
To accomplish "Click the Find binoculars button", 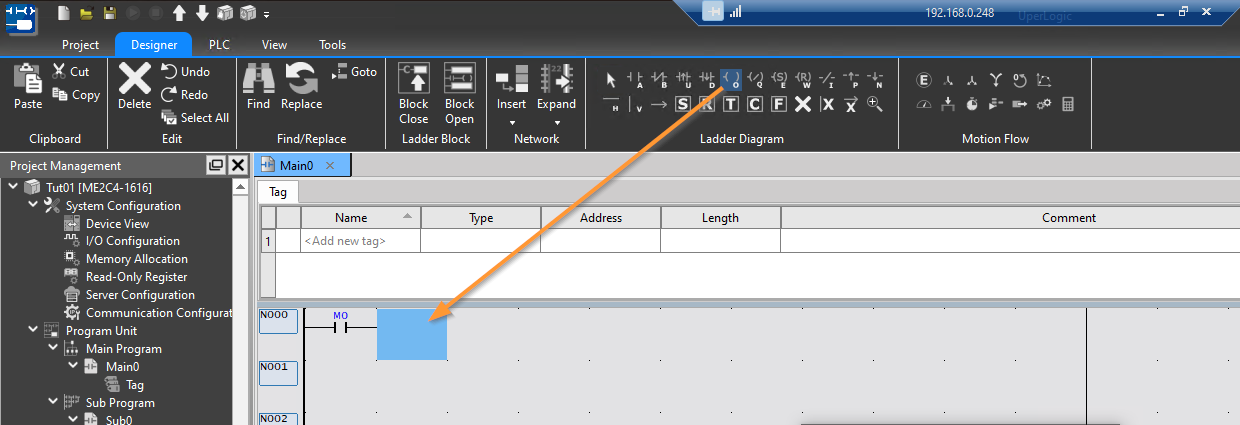I will [258, 80].
